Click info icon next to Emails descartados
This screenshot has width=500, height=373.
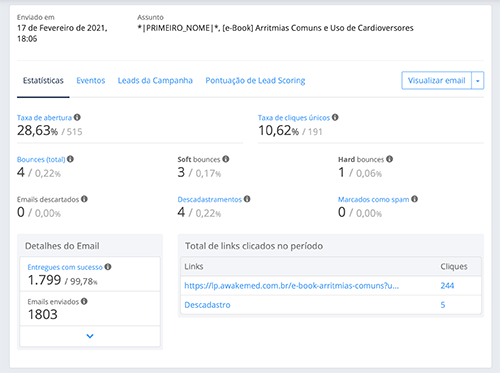pyautogui.click(x=84, y=199)
